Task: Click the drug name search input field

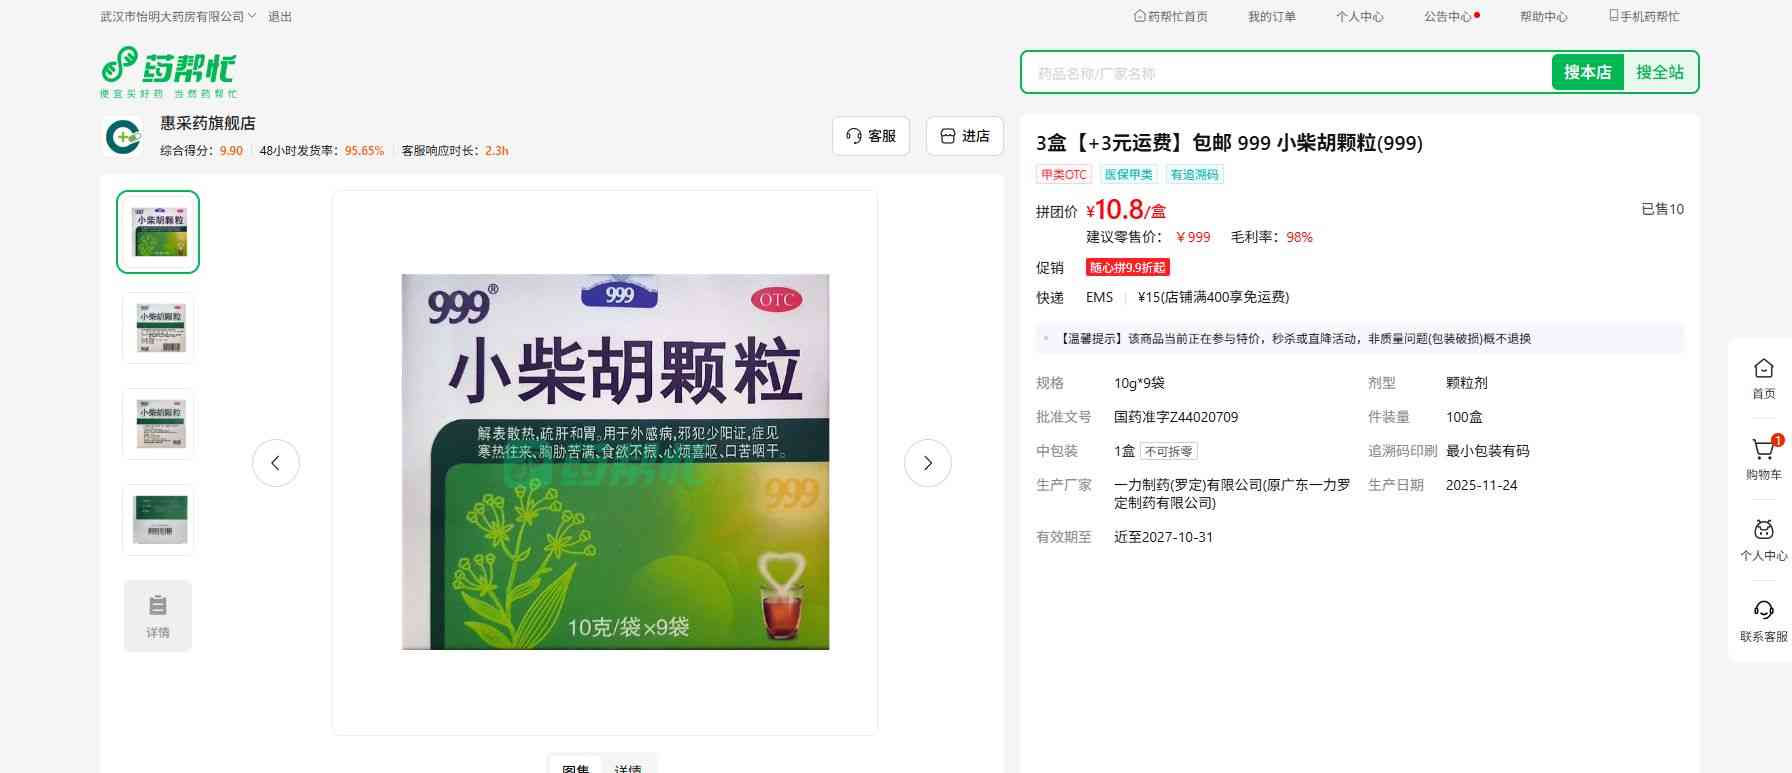Action: 1285,73
